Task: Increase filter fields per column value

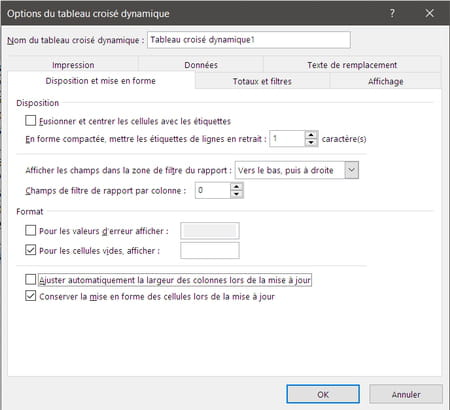Action: 236,187
